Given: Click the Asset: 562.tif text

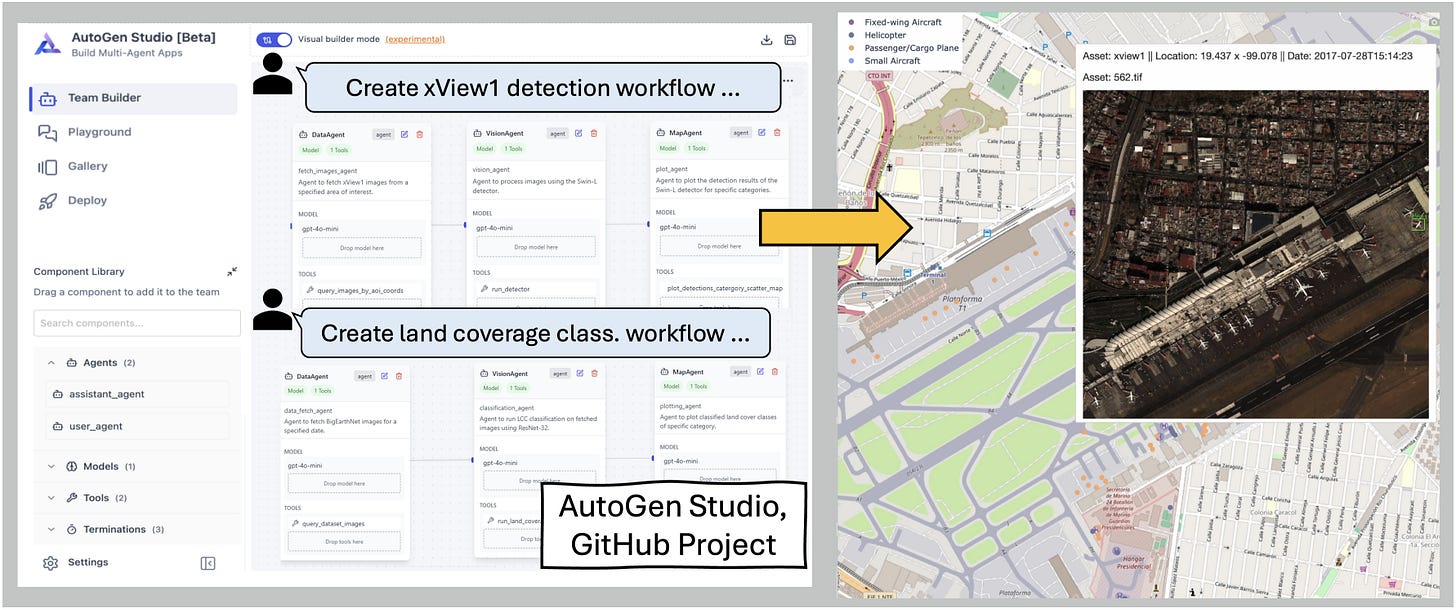Looking at the screenshot, I should (x=1113, y=76).
